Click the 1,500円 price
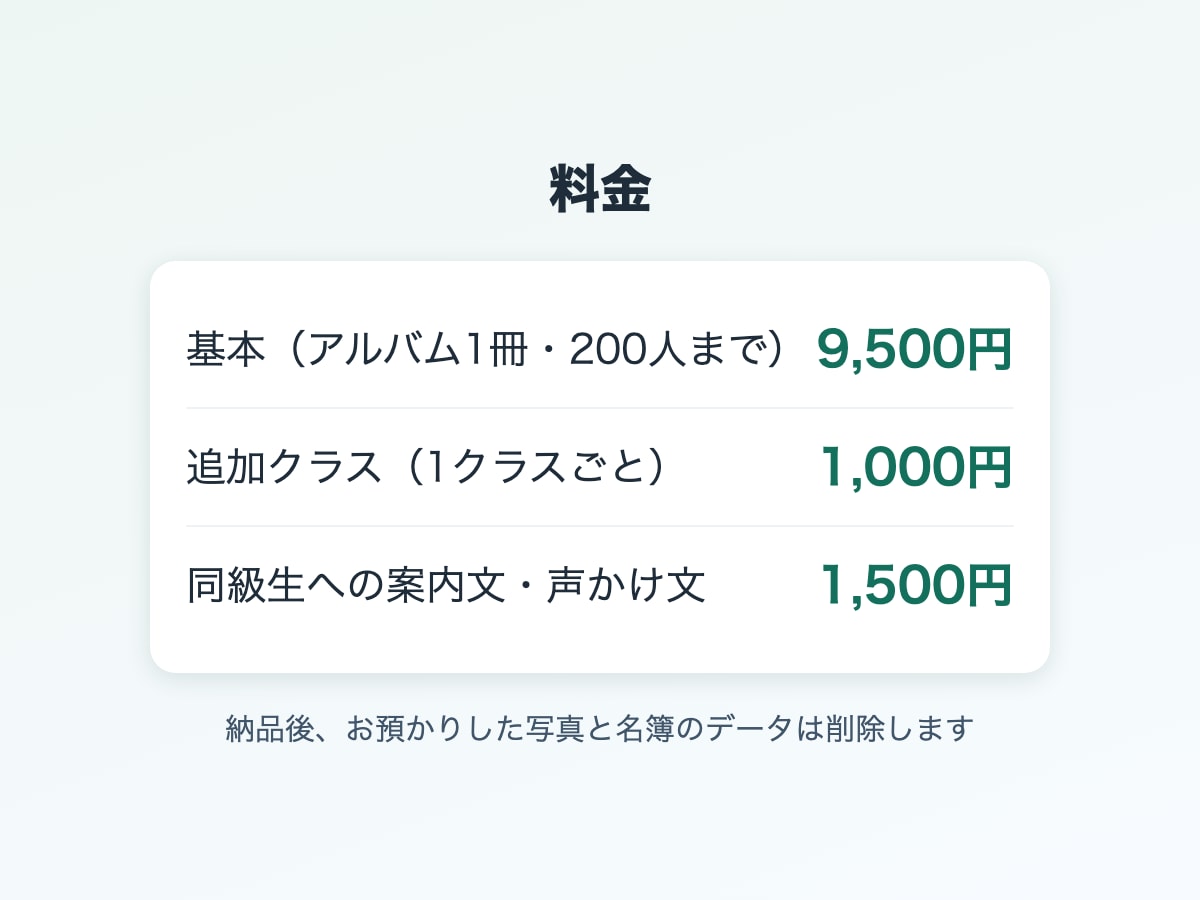Image resolution: width=1200 pixels, height=900 pixels. click(916, 585)
